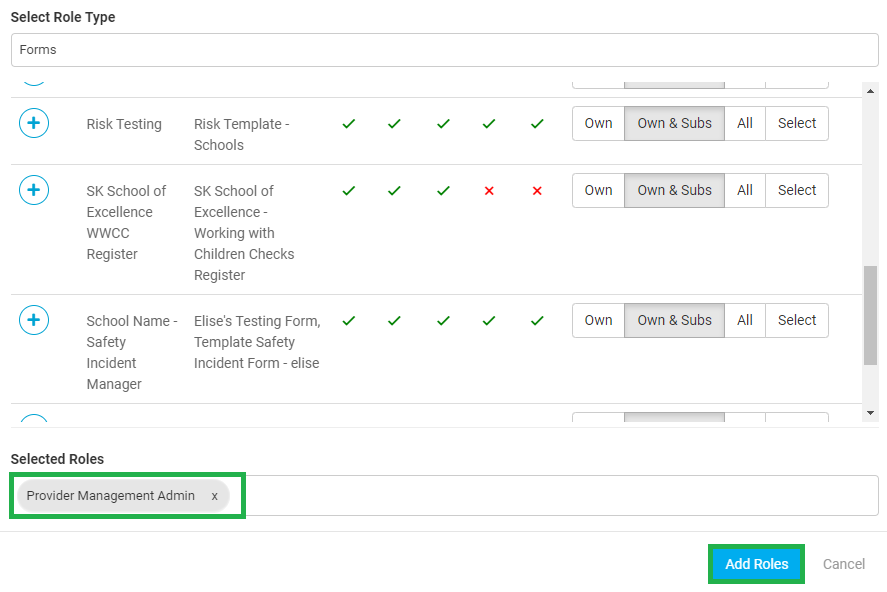
Task: Click last green checkmark in Safety Incident Manager row
Action: click(x=537, y=321)
